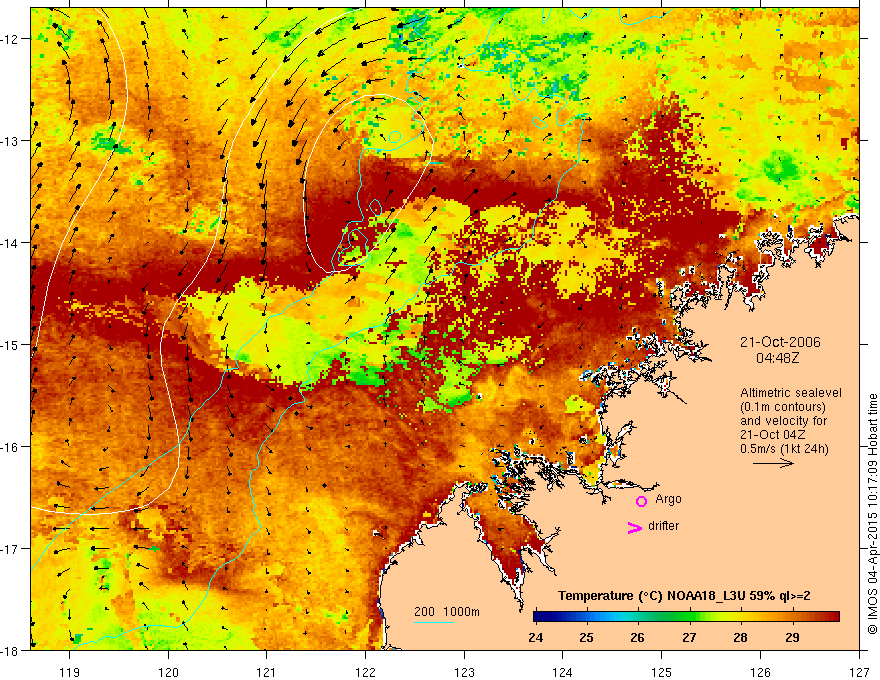Click the colorbar value 29
Screen dimensions: 880x680
(x=792, y=638)
